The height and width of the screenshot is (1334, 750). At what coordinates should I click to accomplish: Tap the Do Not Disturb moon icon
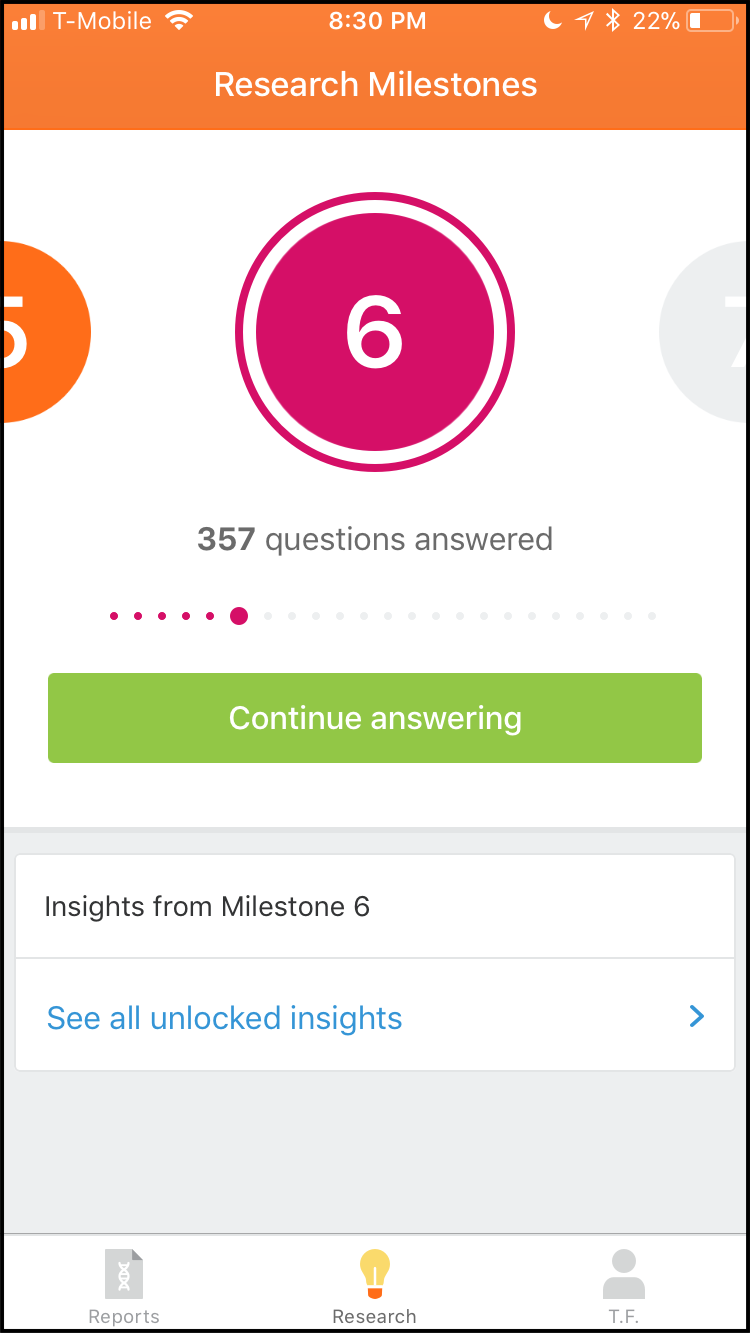coord(553,21)
